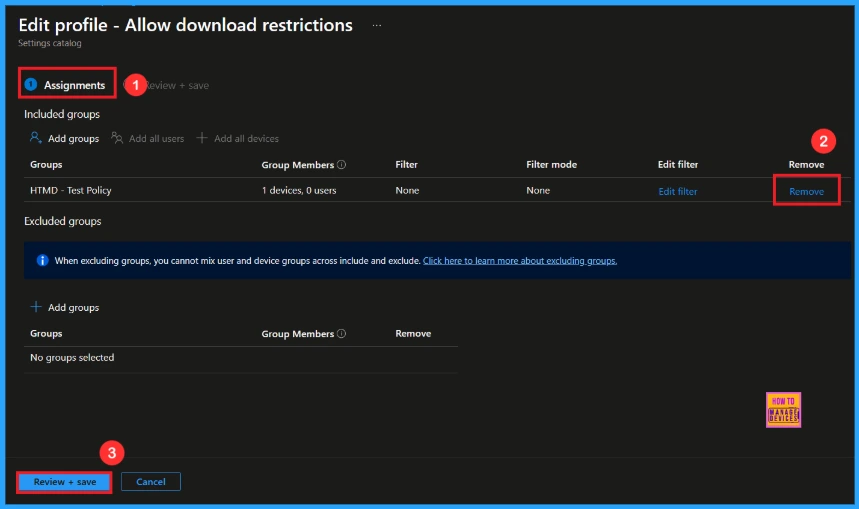Switch to the Review + save step tab
The height and width of the screenshot is (509, 859).
176,85
